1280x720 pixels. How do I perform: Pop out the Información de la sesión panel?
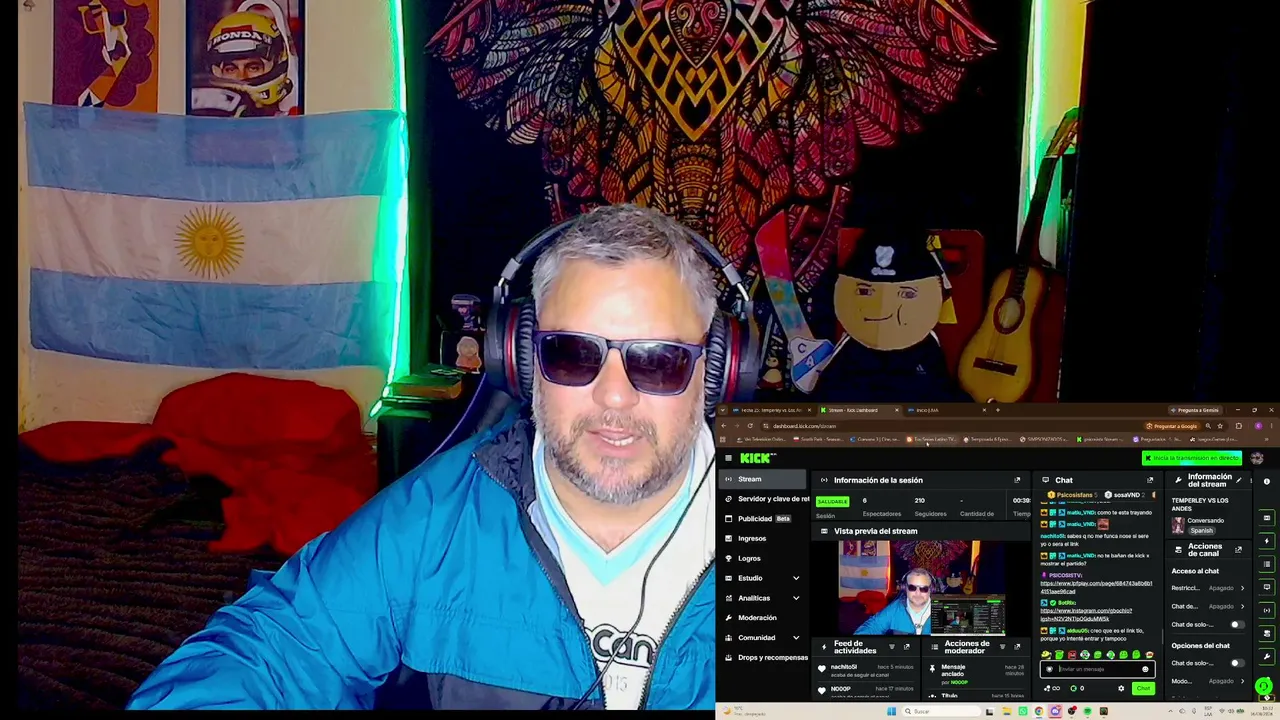pyautogui.click(x=1017, y=480)
